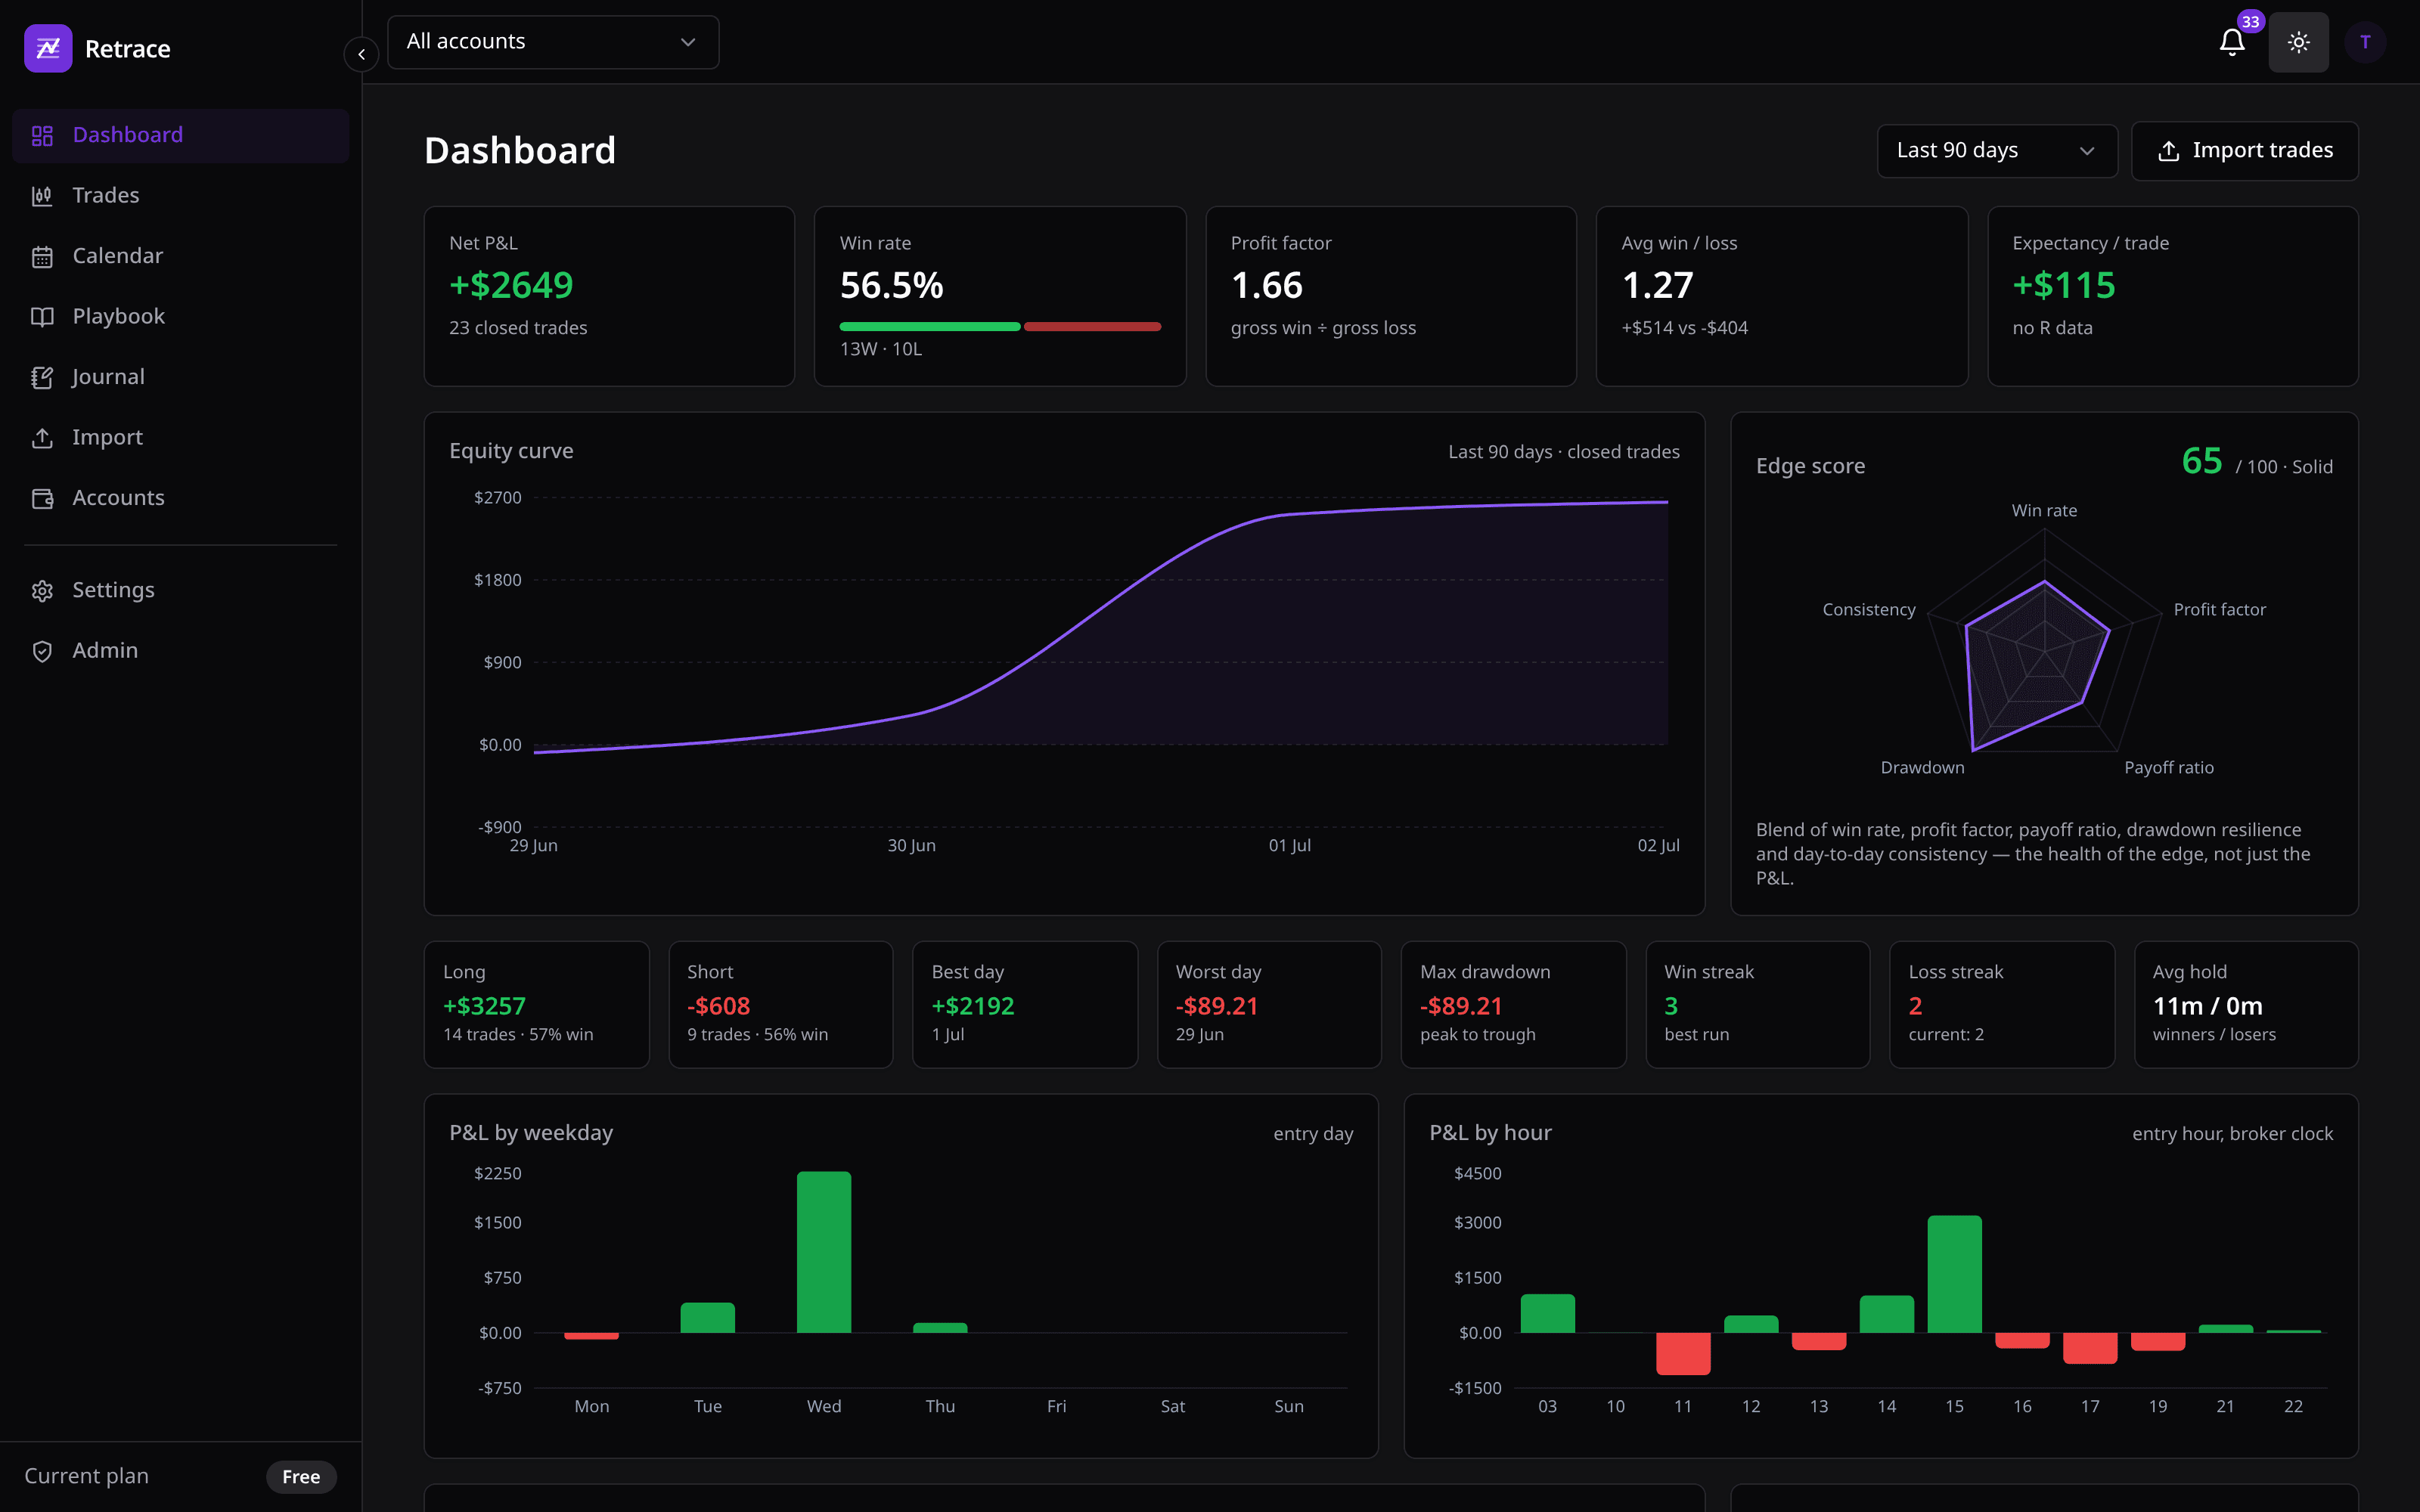2420x1512 pixels.
Task: Go to the Dashboard menu item
Action: click(x=180, y=135)
